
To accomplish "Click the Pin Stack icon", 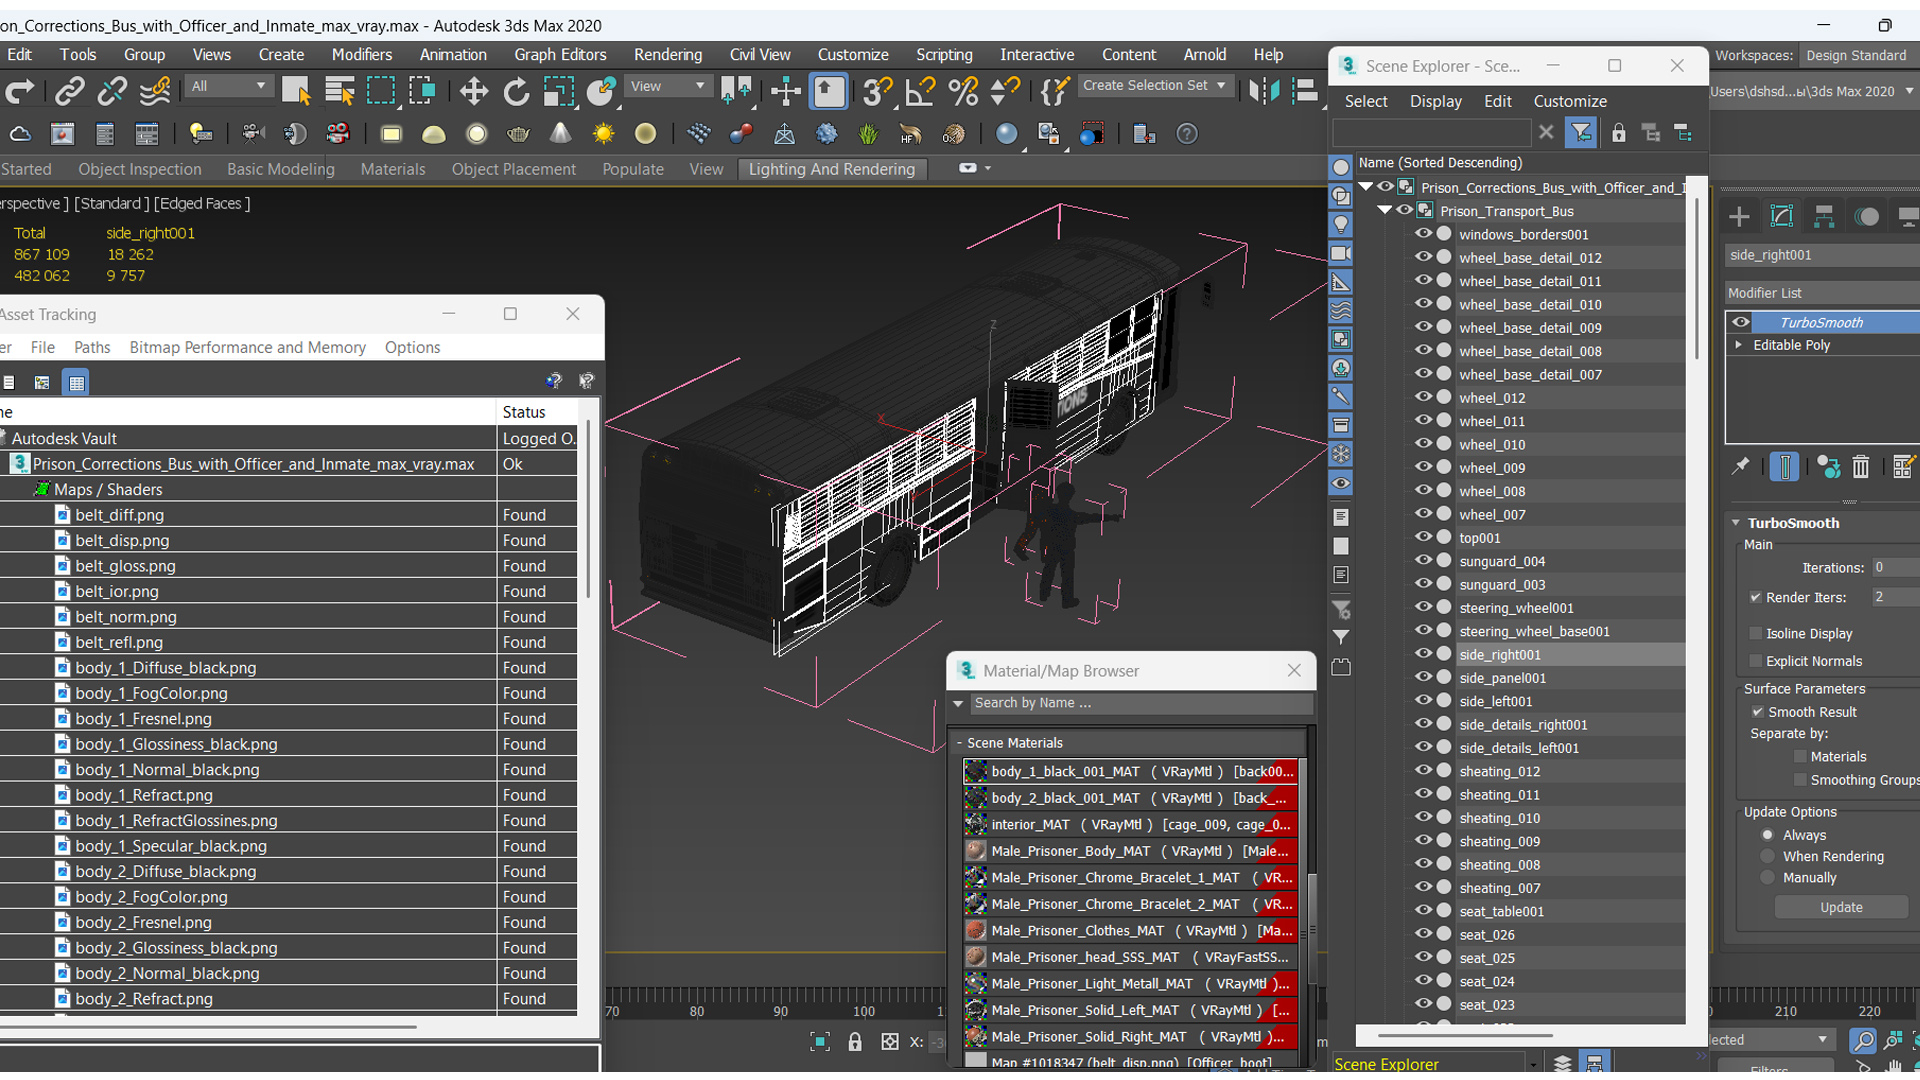I will point(1741,467).
